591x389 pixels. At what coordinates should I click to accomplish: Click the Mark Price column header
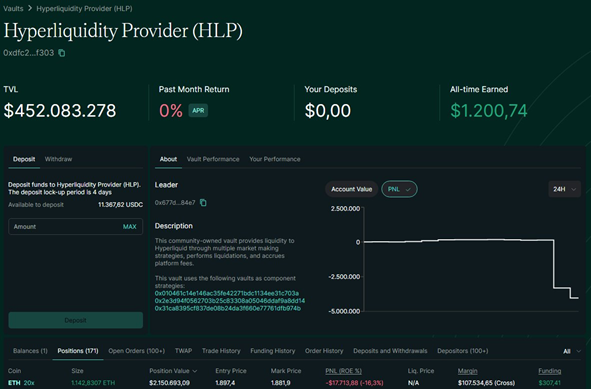tap(286, 371)
